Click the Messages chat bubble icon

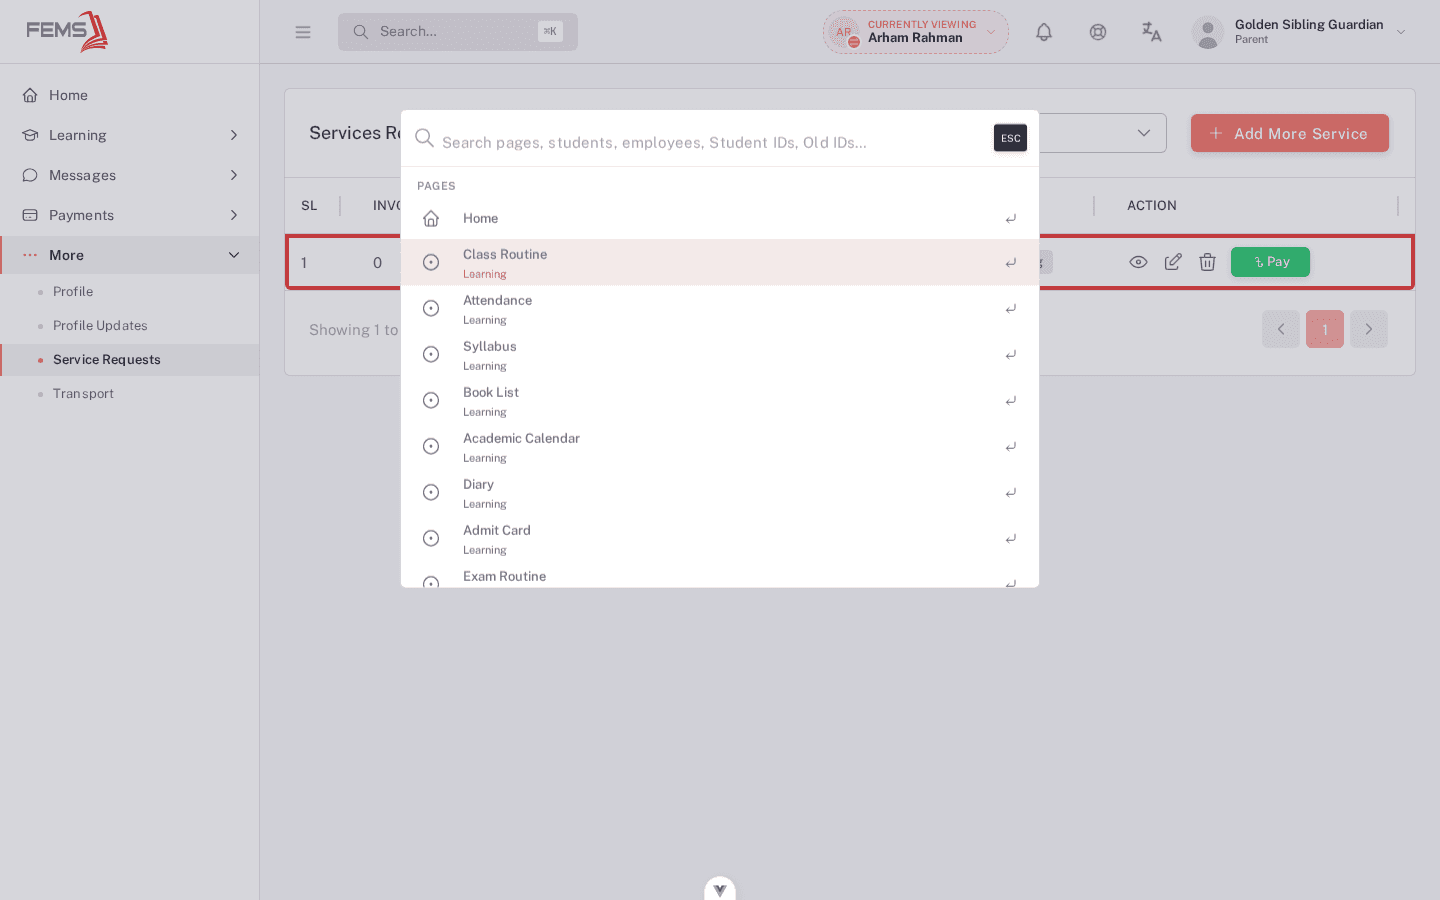(30, 175)
